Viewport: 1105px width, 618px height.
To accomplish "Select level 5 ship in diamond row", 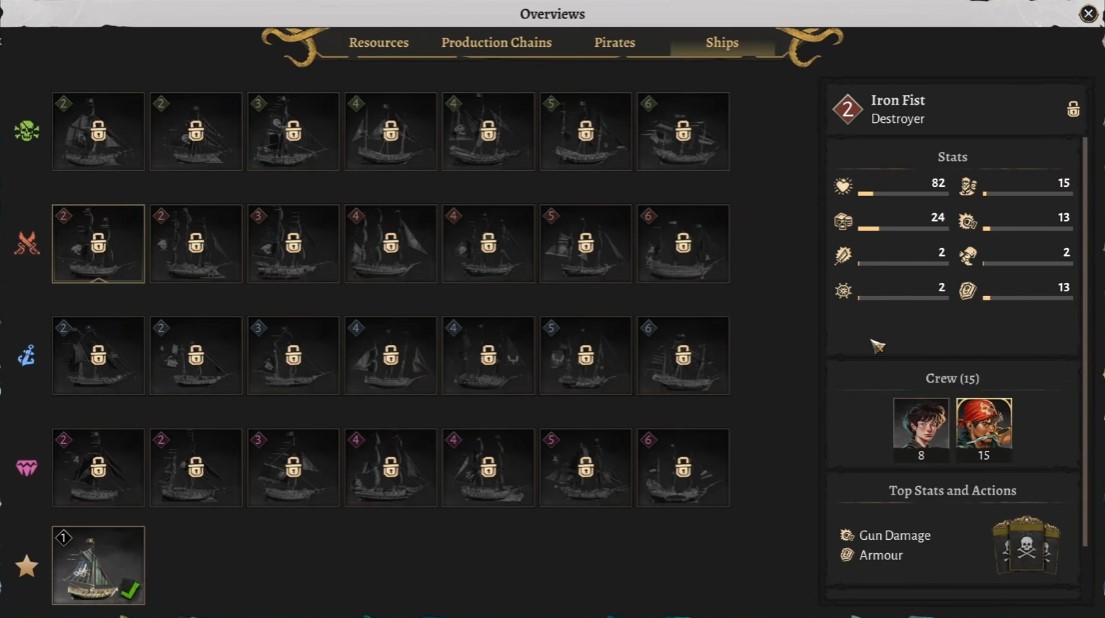I will pyautogui.click(x=586, y=468).
